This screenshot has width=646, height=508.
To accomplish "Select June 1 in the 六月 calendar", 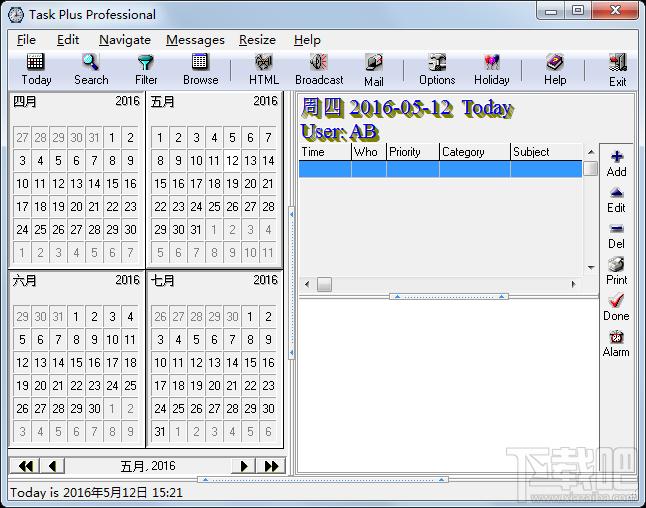I will point(76,316).
